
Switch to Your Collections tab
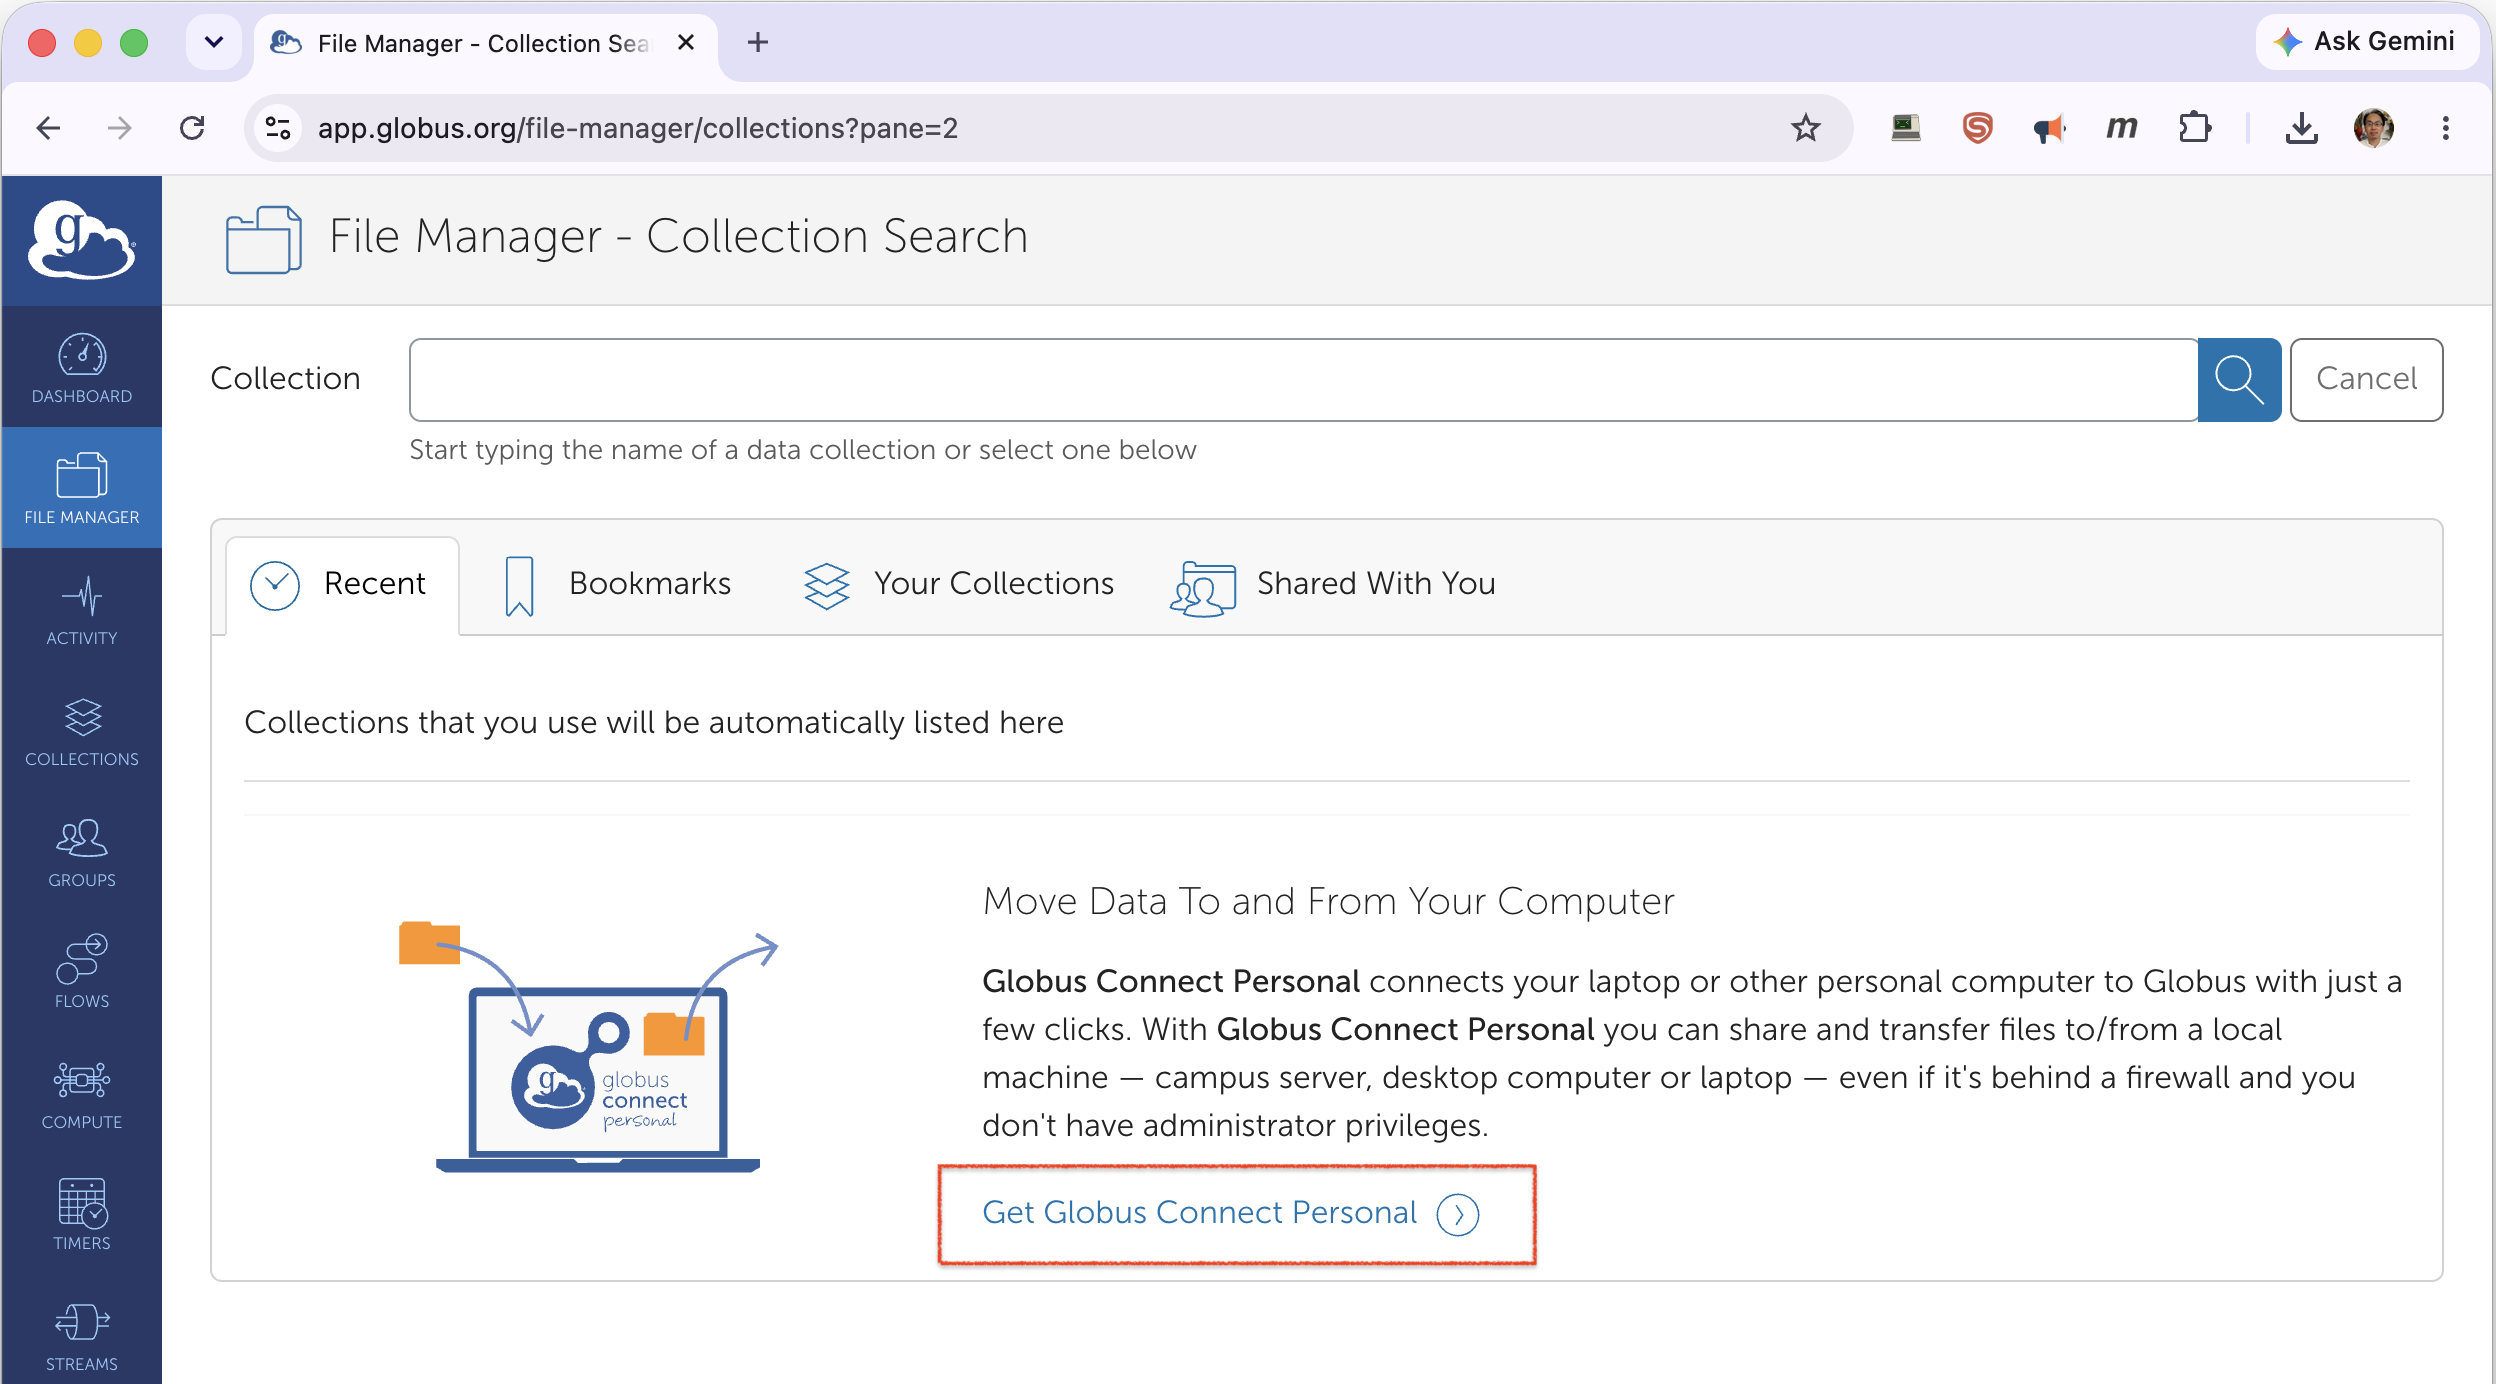pyautogui.click(x=958, y=585)
